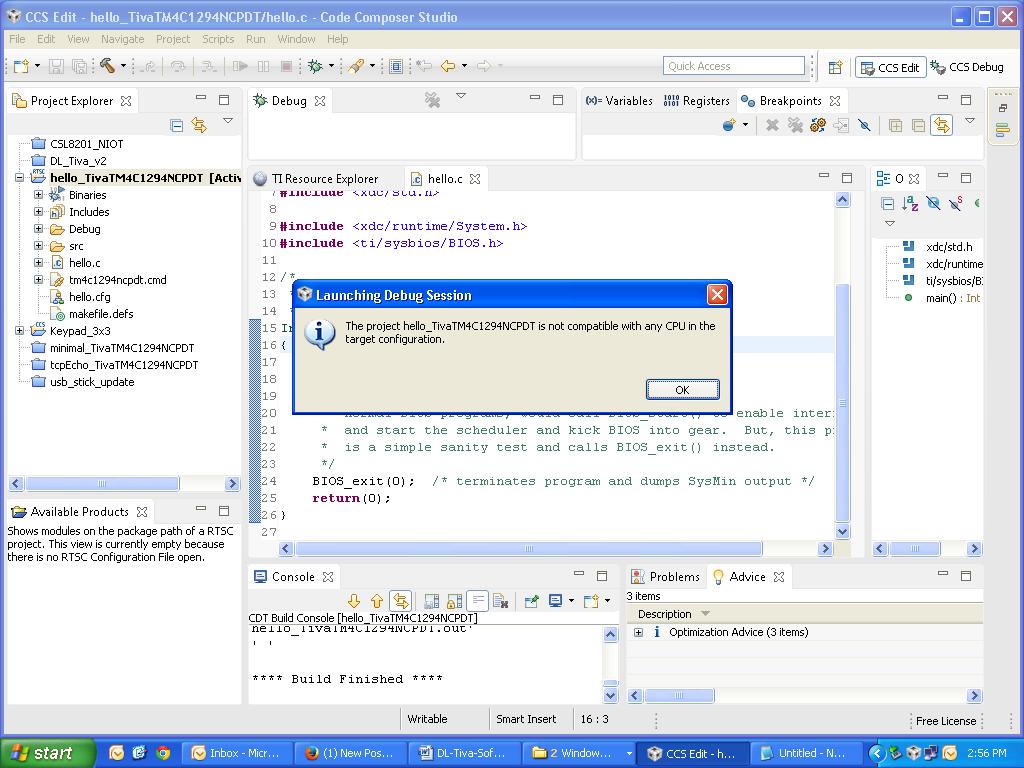Select hello.cfg in Project Explorer
This screenshot has width=1024, height=768.
[89, 296]
